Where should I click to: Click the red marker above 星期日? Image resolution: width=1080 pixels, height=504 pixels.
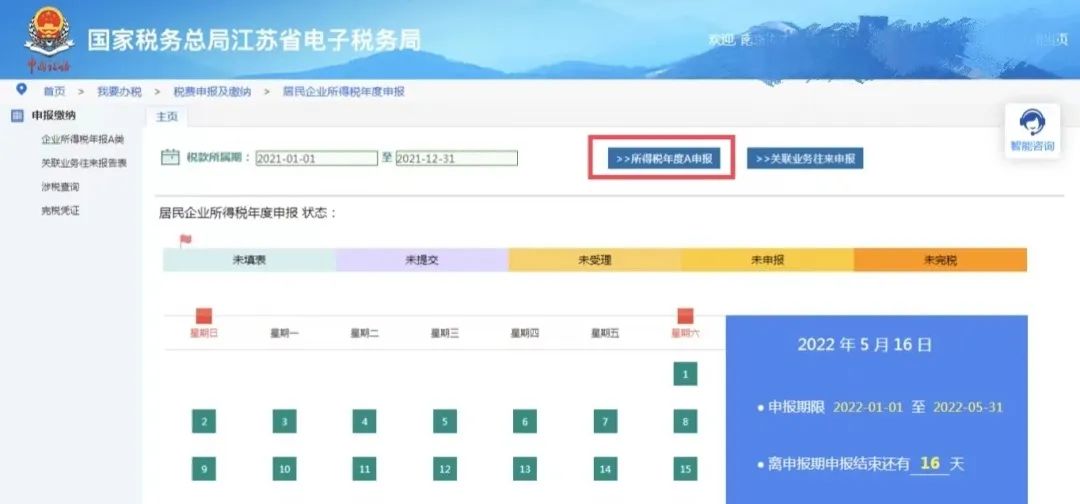coord(204,316)
